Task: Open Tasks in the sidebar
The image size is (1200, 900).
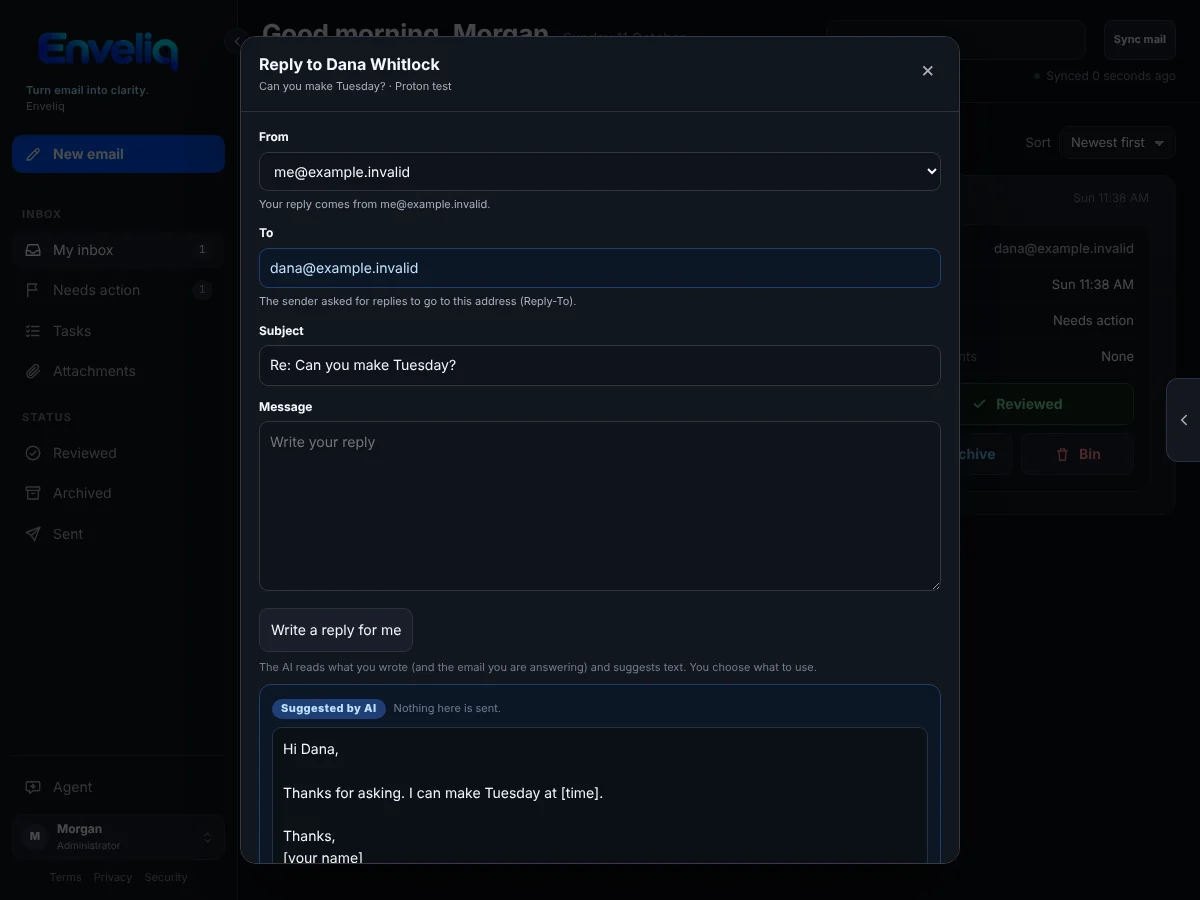Action: [x=118, y=331]
